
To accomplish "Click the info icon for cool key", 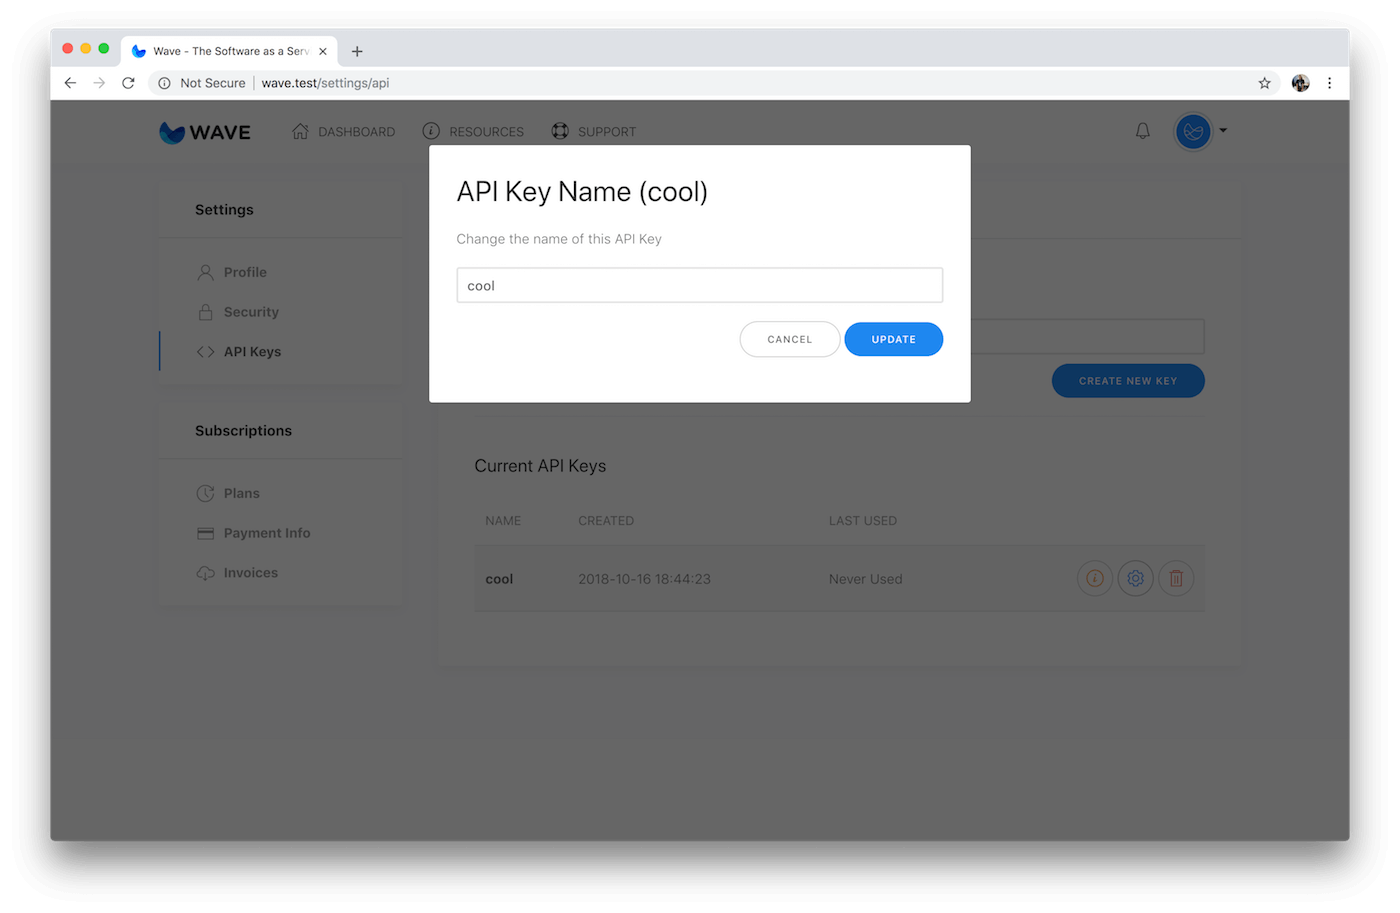I will pyautogui.click(x=1094, y=578).
